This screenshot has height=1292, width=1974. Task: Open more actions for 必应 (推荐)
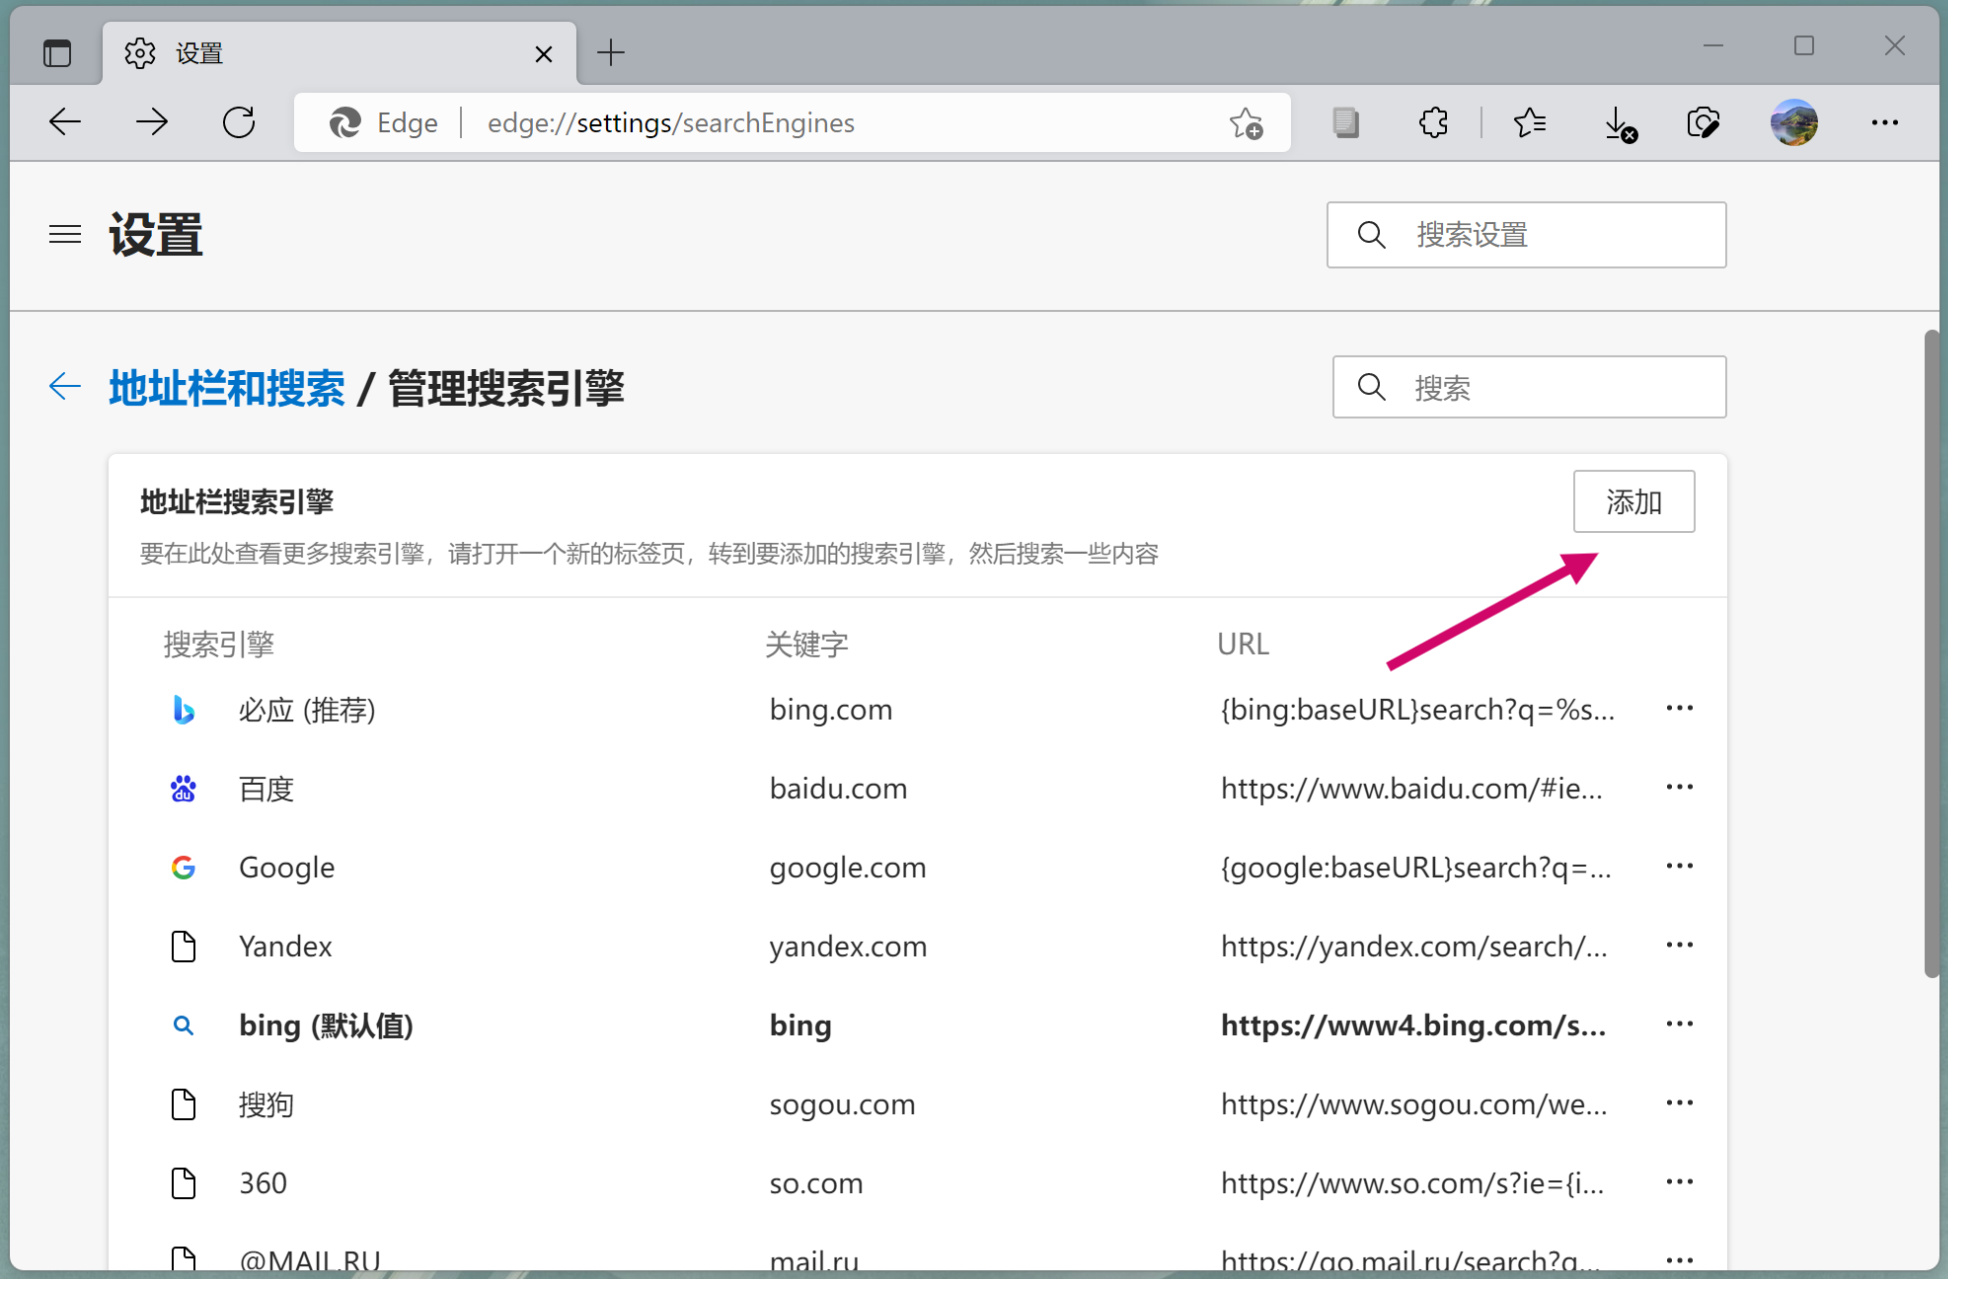[1679, 709]
